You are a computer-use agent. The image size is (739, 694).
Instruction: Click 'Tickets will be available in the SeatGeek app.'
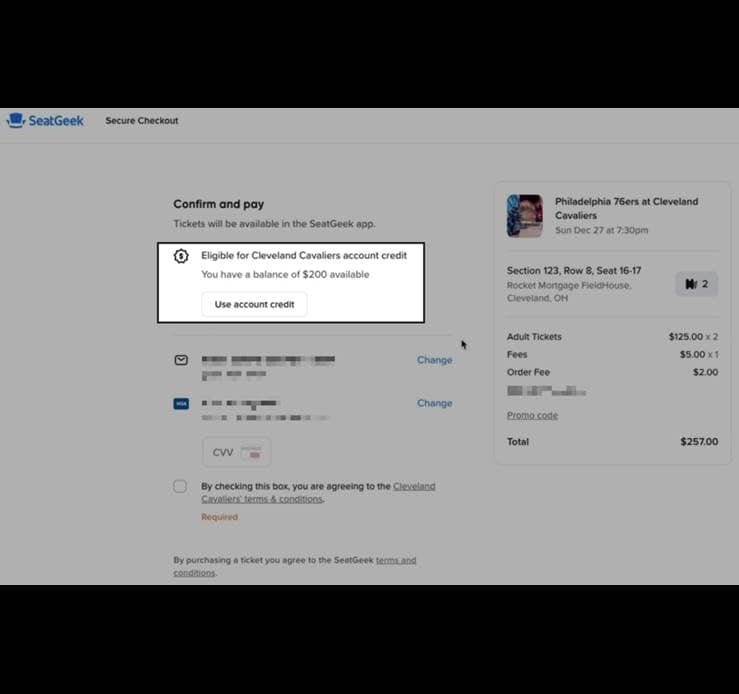(x=274, y=224)
